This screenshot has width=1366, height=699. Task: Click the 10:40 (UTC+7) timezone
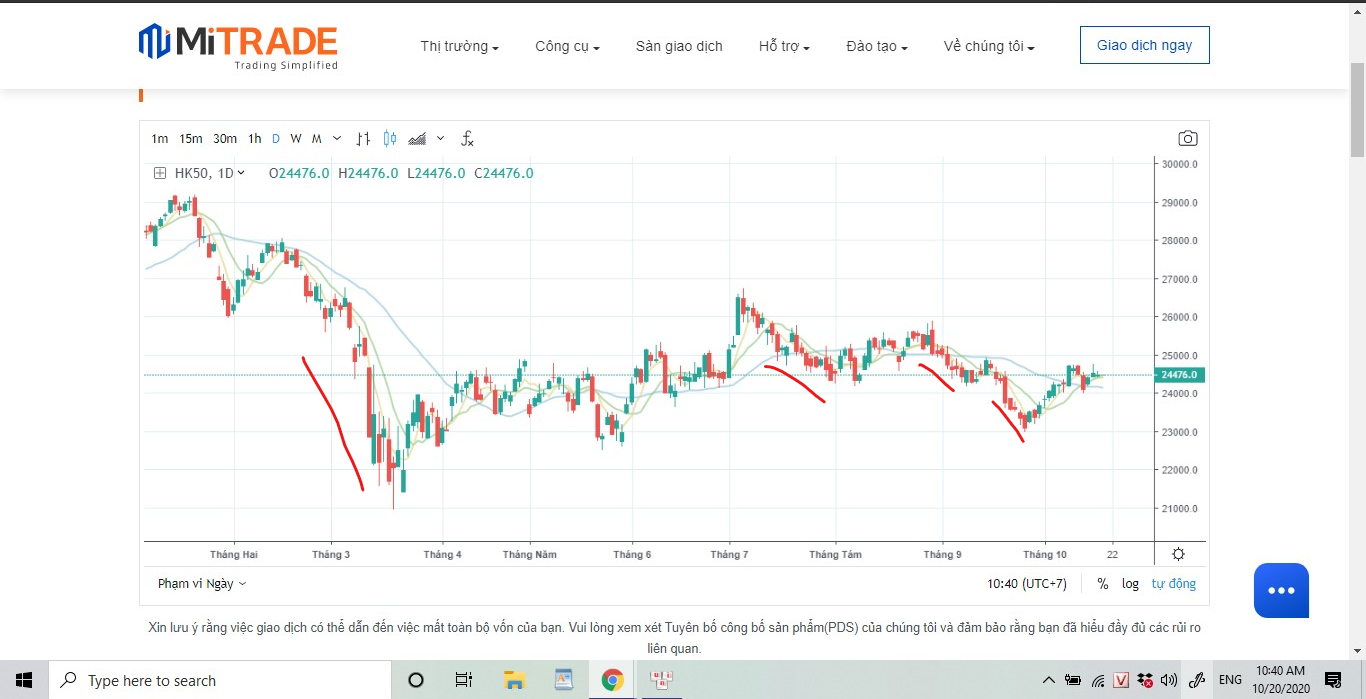(x=1027, y=584)
